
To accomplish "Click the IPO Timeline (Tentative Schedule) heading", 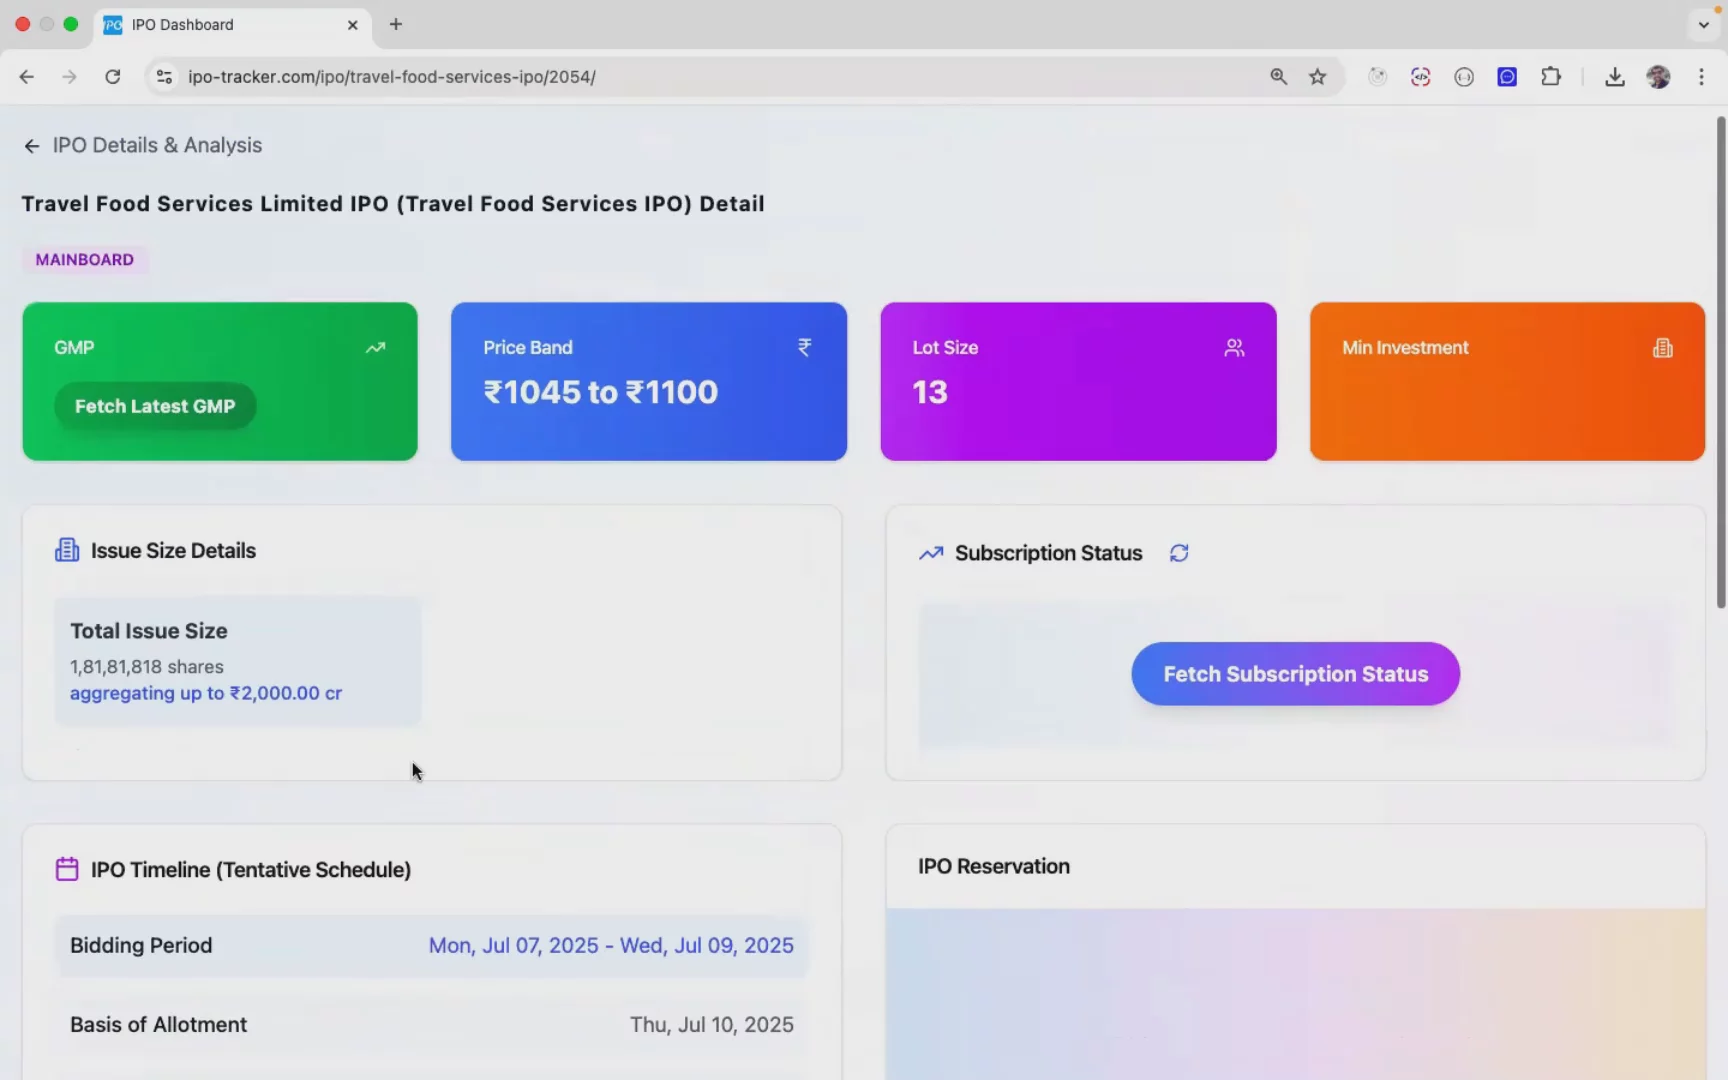I will pos(251,870).
